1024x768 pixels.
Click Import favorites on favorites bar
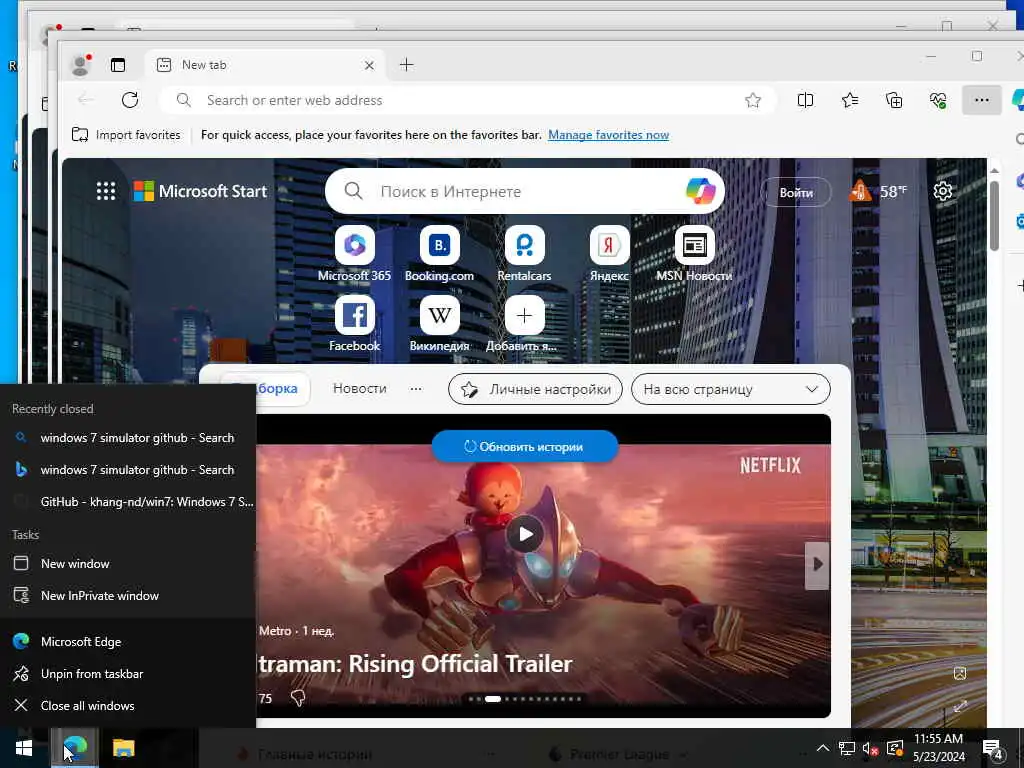coord(126,135)
